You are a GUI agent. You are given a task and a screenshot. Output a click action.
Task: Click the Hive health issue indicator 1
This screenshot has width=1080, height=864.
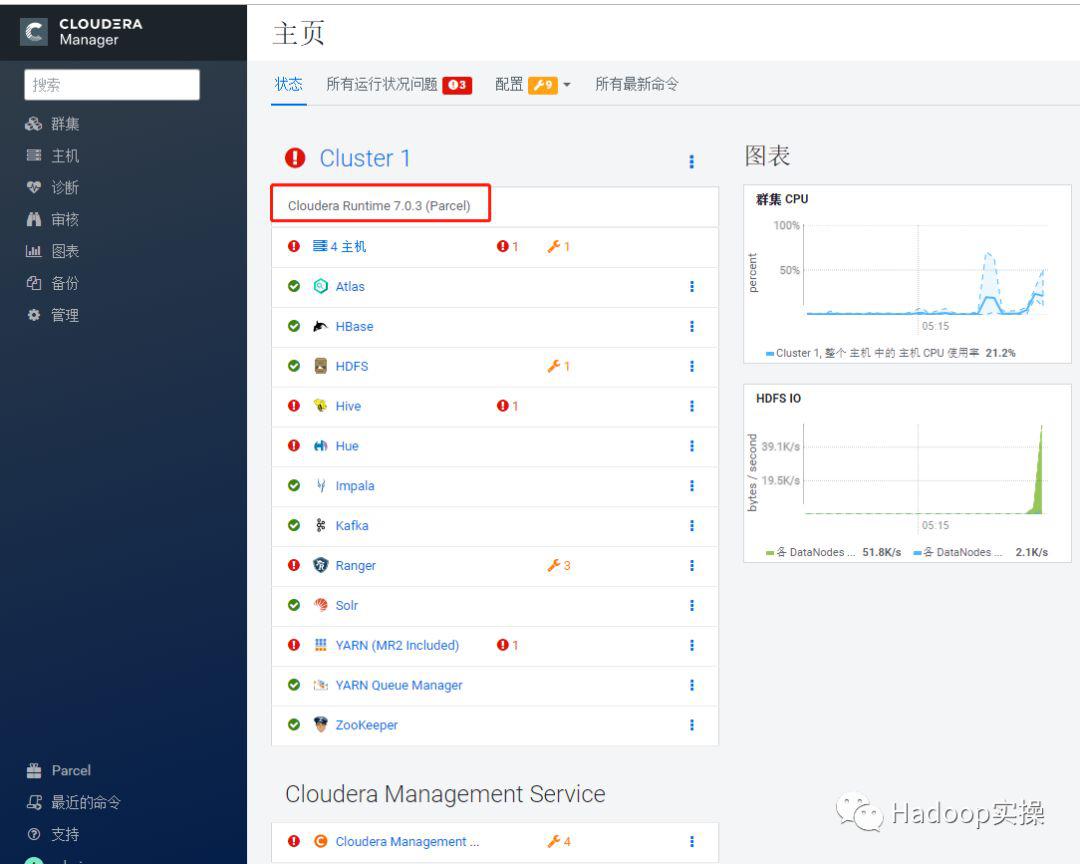click(507, 406)
